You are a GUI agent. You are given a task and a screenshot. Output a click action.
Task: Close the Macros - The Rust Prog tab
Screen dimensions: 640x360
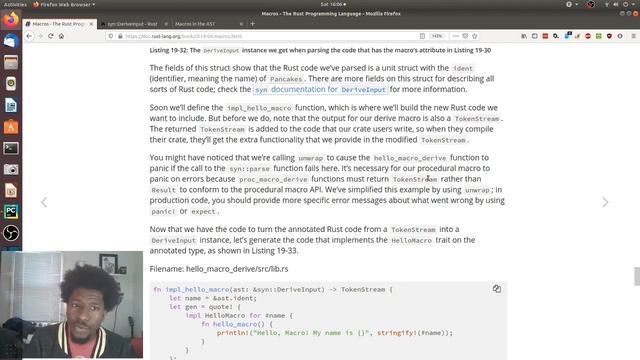[x=91, y=24]
